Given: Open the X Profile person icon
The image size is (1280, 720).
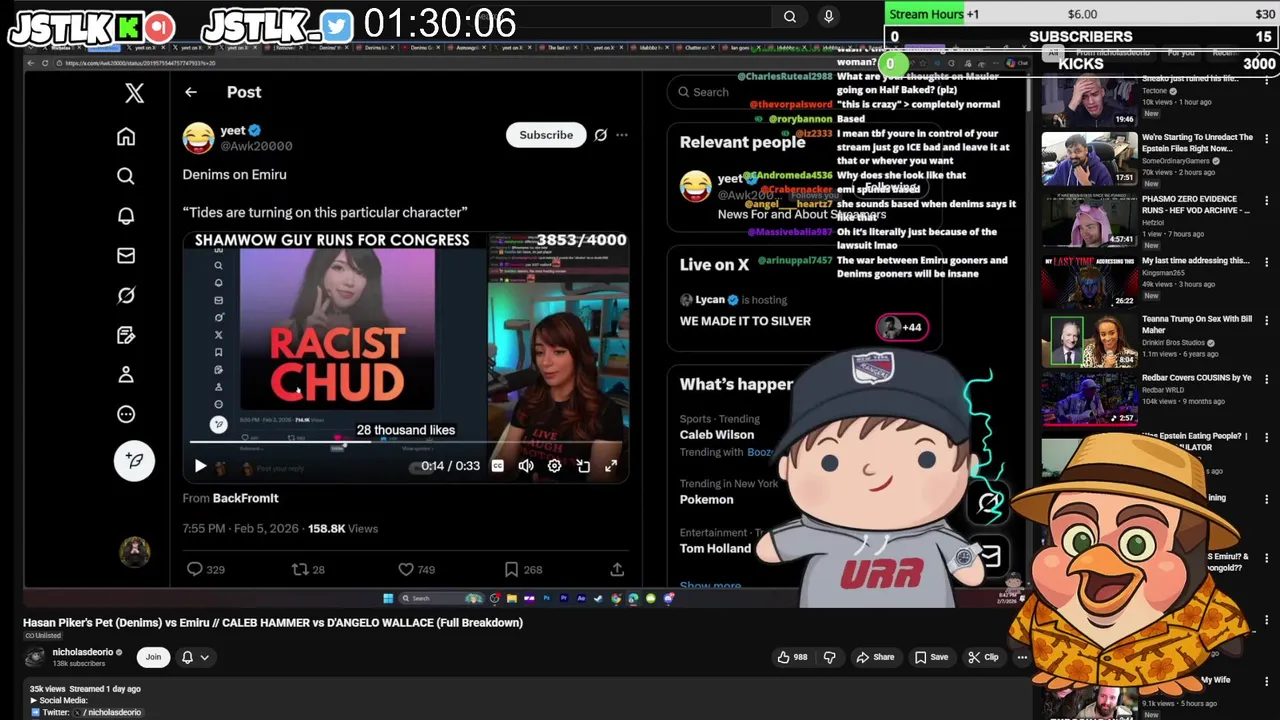Looking at the screenshot, I should [126, 375].
